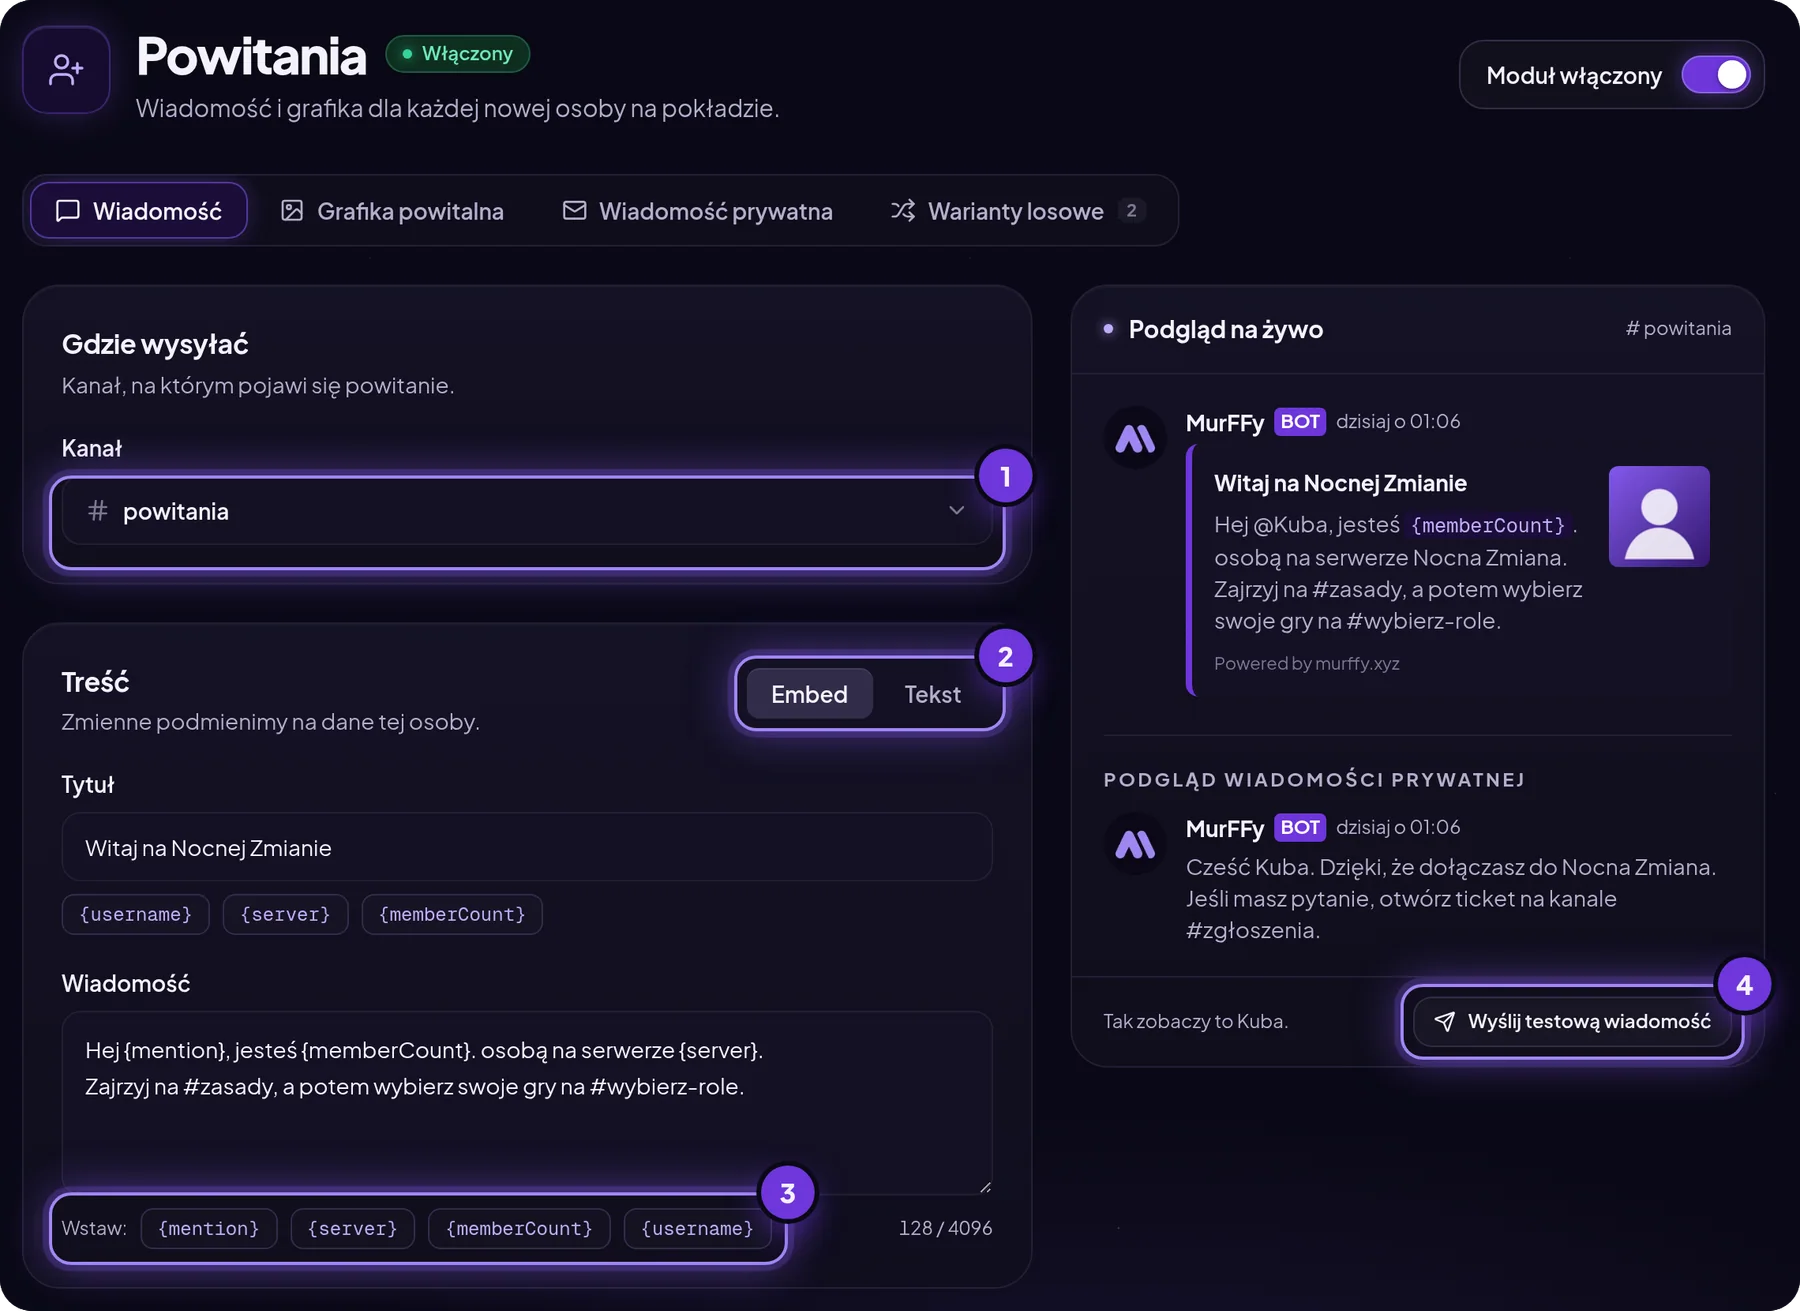This screenshot has height=1311, width=1800.
Task: Insert {mention} variable in message
Action: (x=208, y=1228)
